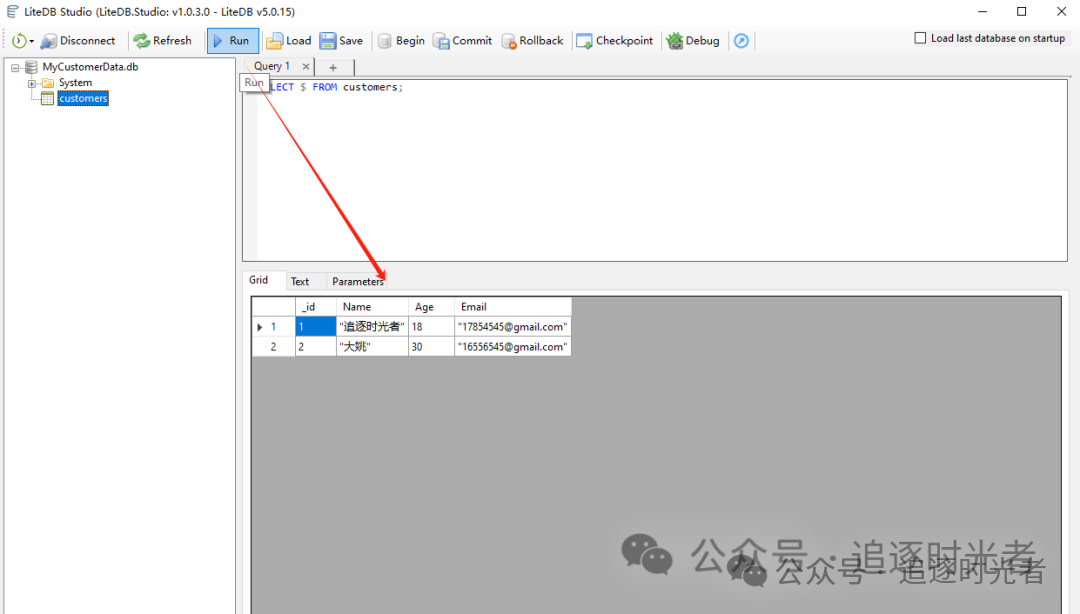Load a query file
This screenshot has width=1080, height=614.
pyautogui.click(x=289, y=41)
